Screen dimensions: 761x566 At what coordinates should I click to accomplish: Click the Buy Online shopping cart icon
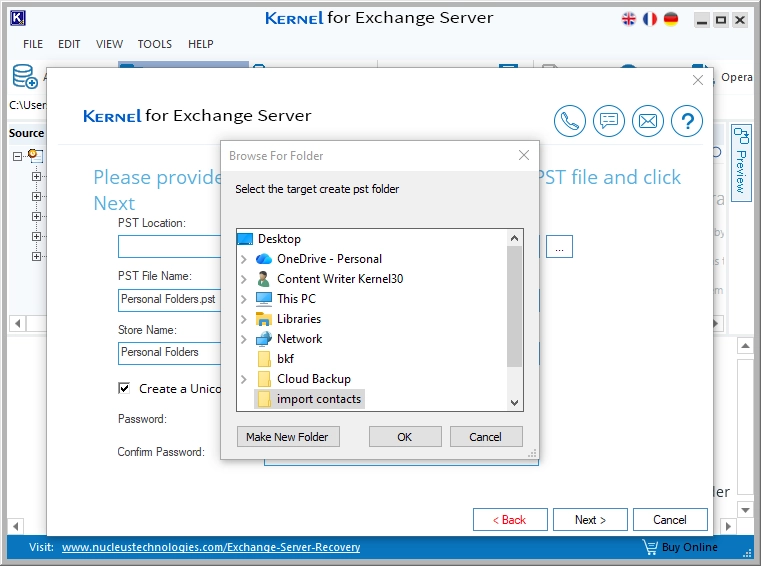coord(650,547)
